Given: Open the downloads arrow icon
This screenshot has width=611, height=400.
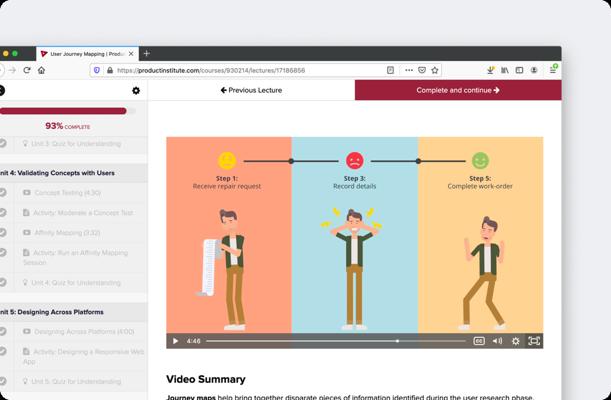Looking at the screenshot, I should [x=490, y=70].
